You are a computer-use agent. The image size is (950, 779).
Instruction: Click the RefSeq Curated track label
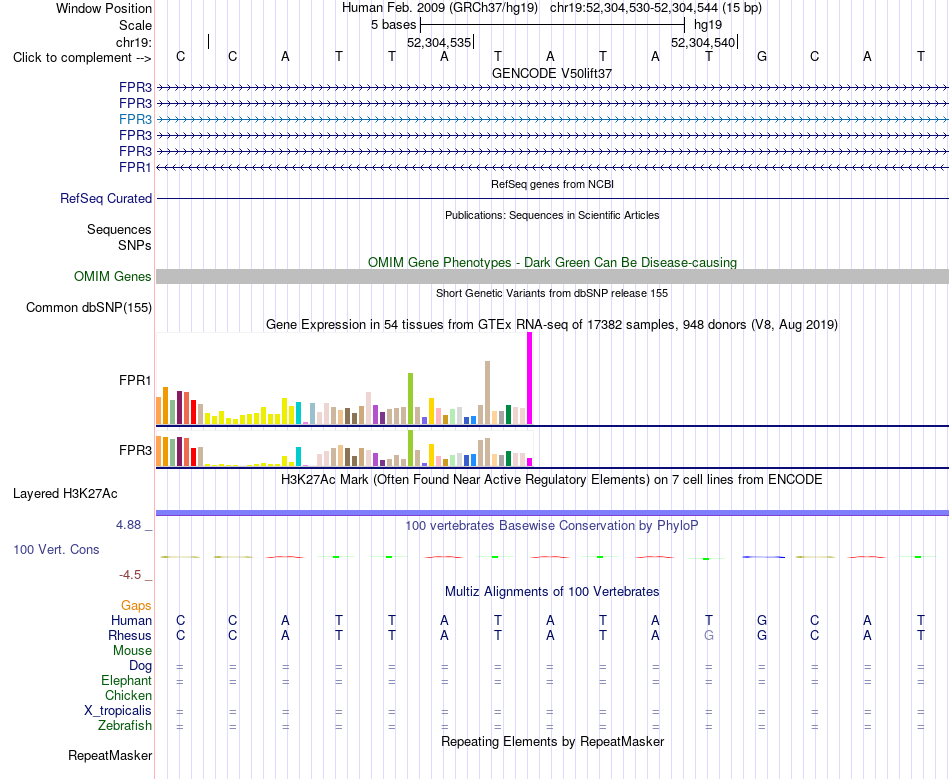(x=106, y=199)
